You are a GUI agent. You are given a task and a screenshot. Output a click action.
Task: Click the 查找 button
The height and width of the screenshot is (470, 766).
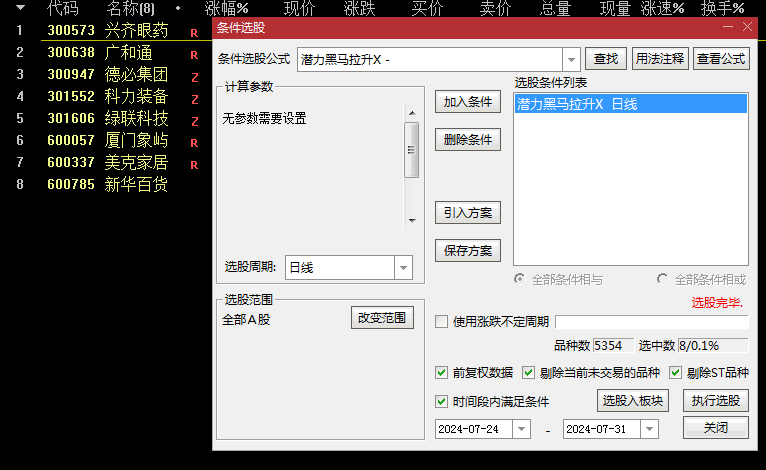606,59
